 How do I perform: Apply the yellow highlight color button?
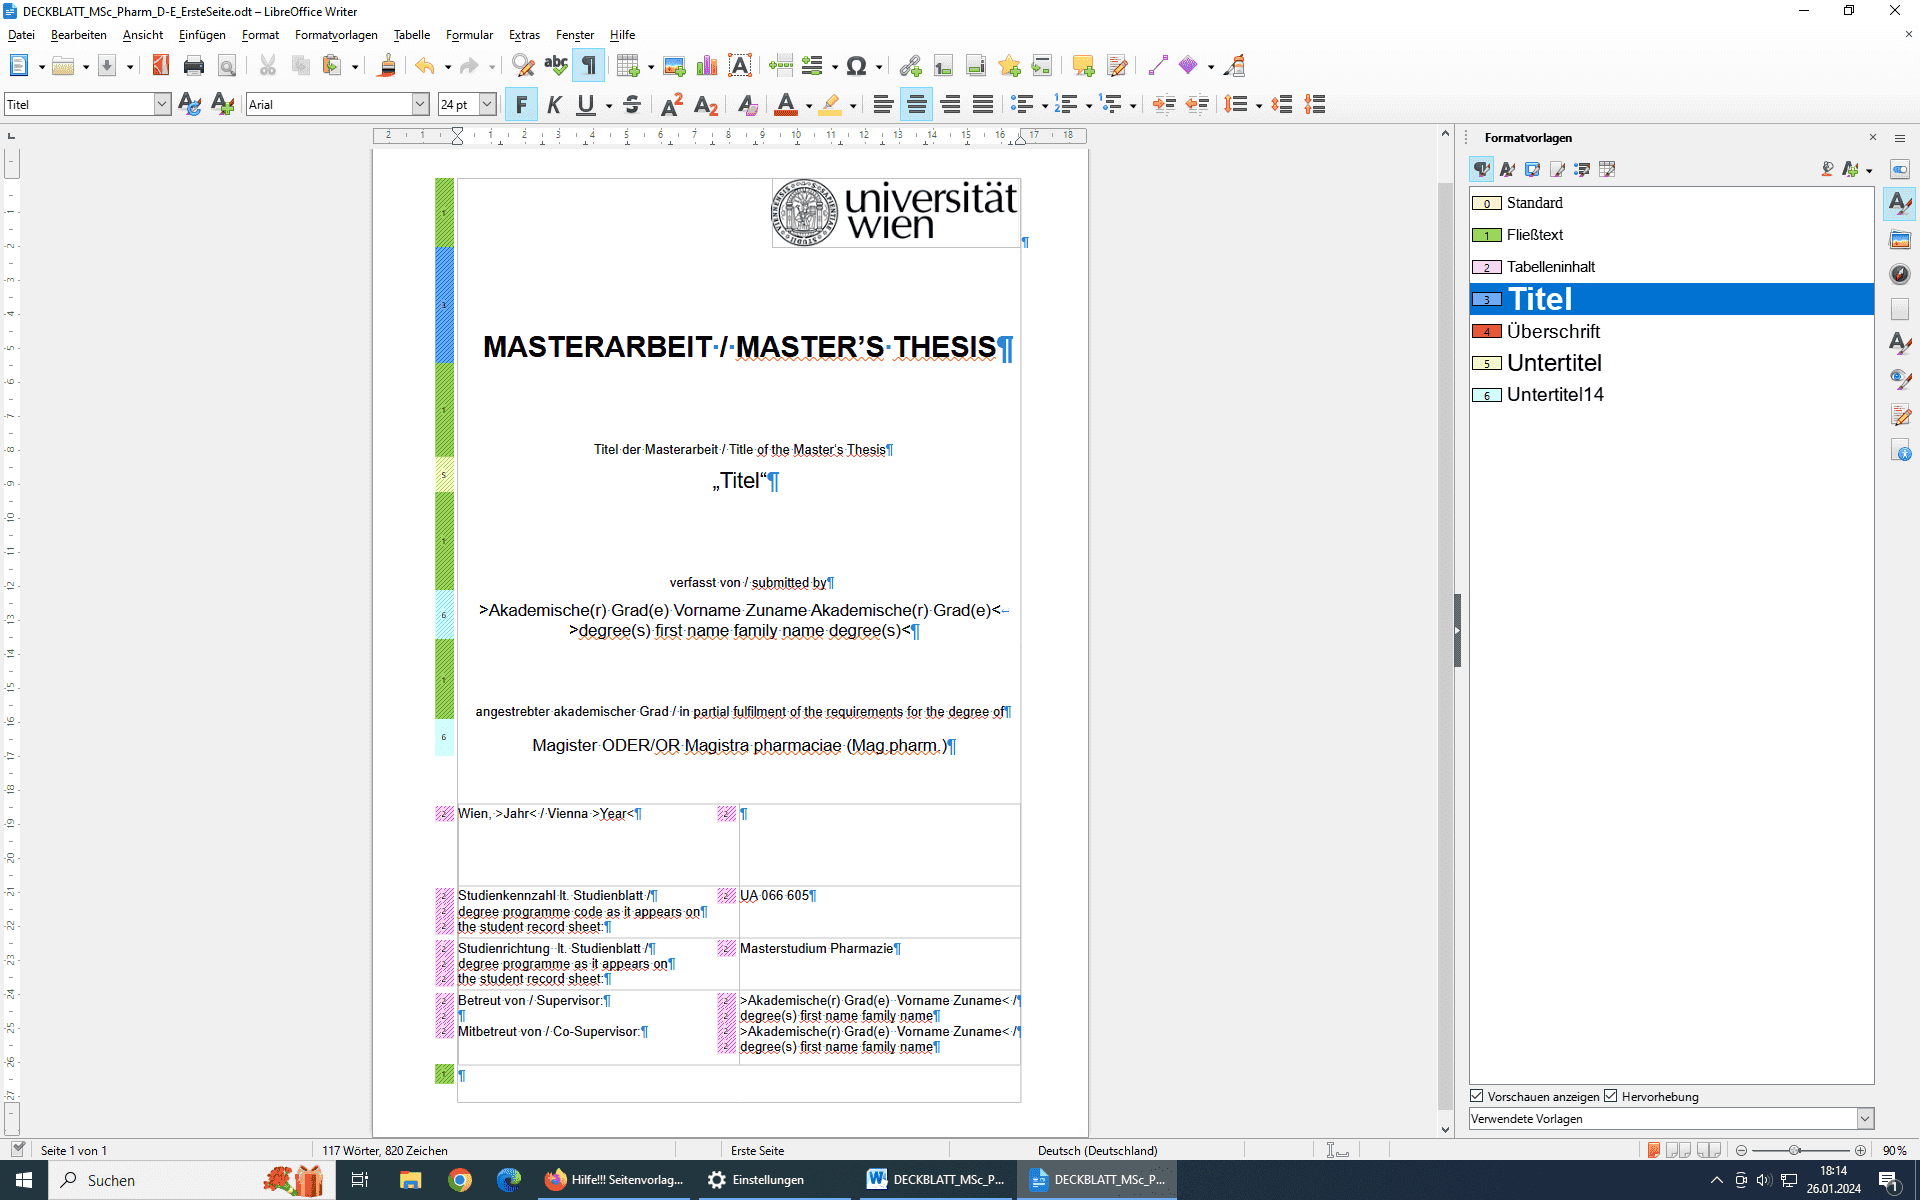point(830,104)
